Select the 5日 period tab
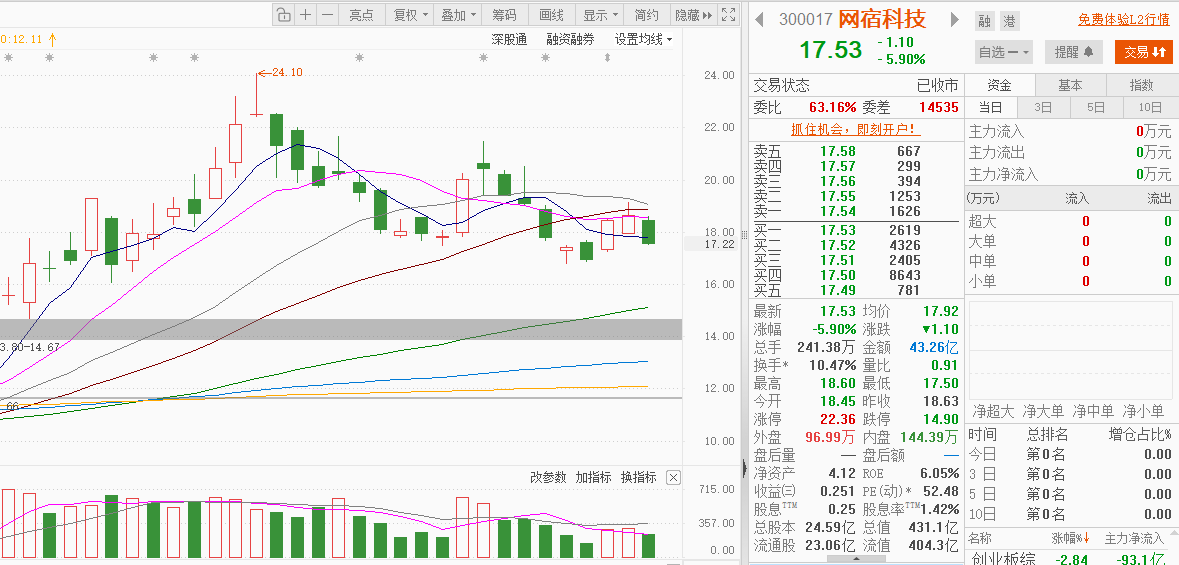Image resolution: width=1179 pixels, height=565 pixels. pos(1096,108)
